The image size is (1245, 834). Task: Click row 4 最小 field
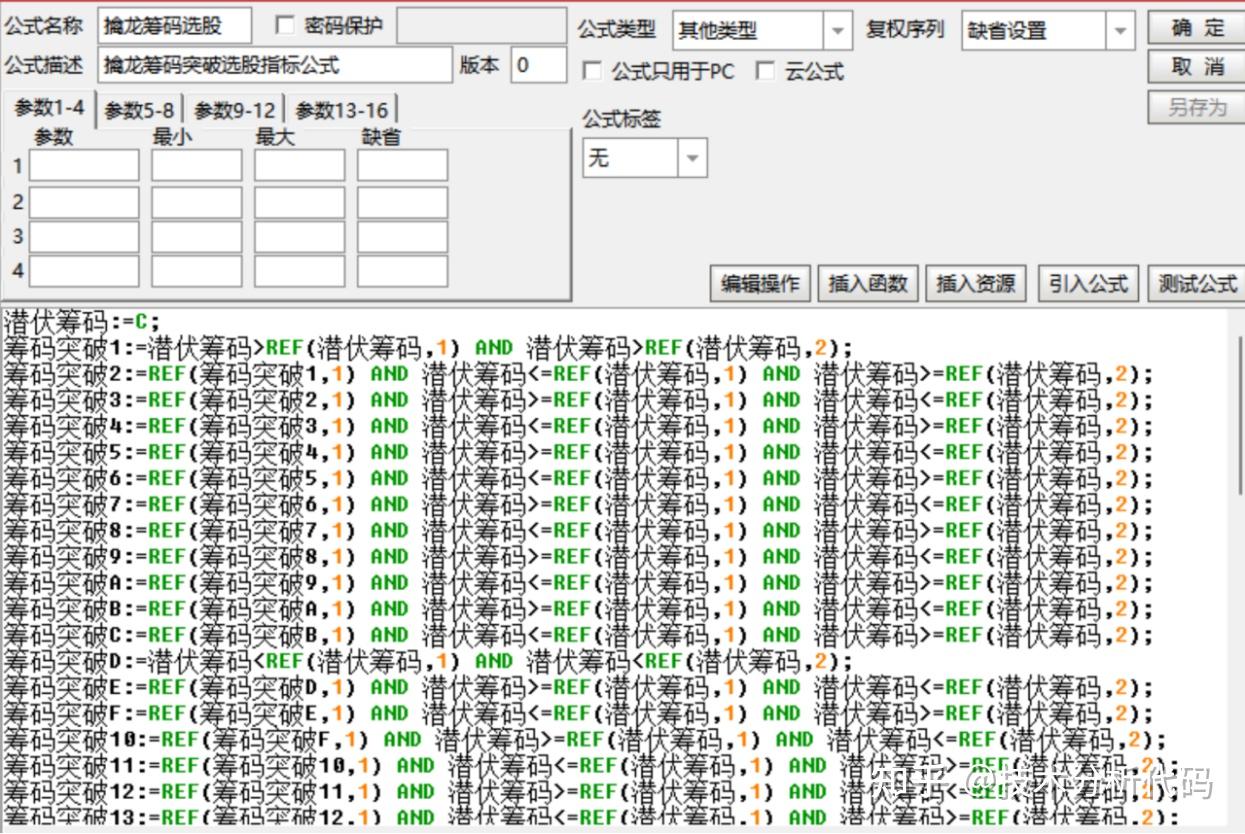pyautogui.click(x=197, y=271)
